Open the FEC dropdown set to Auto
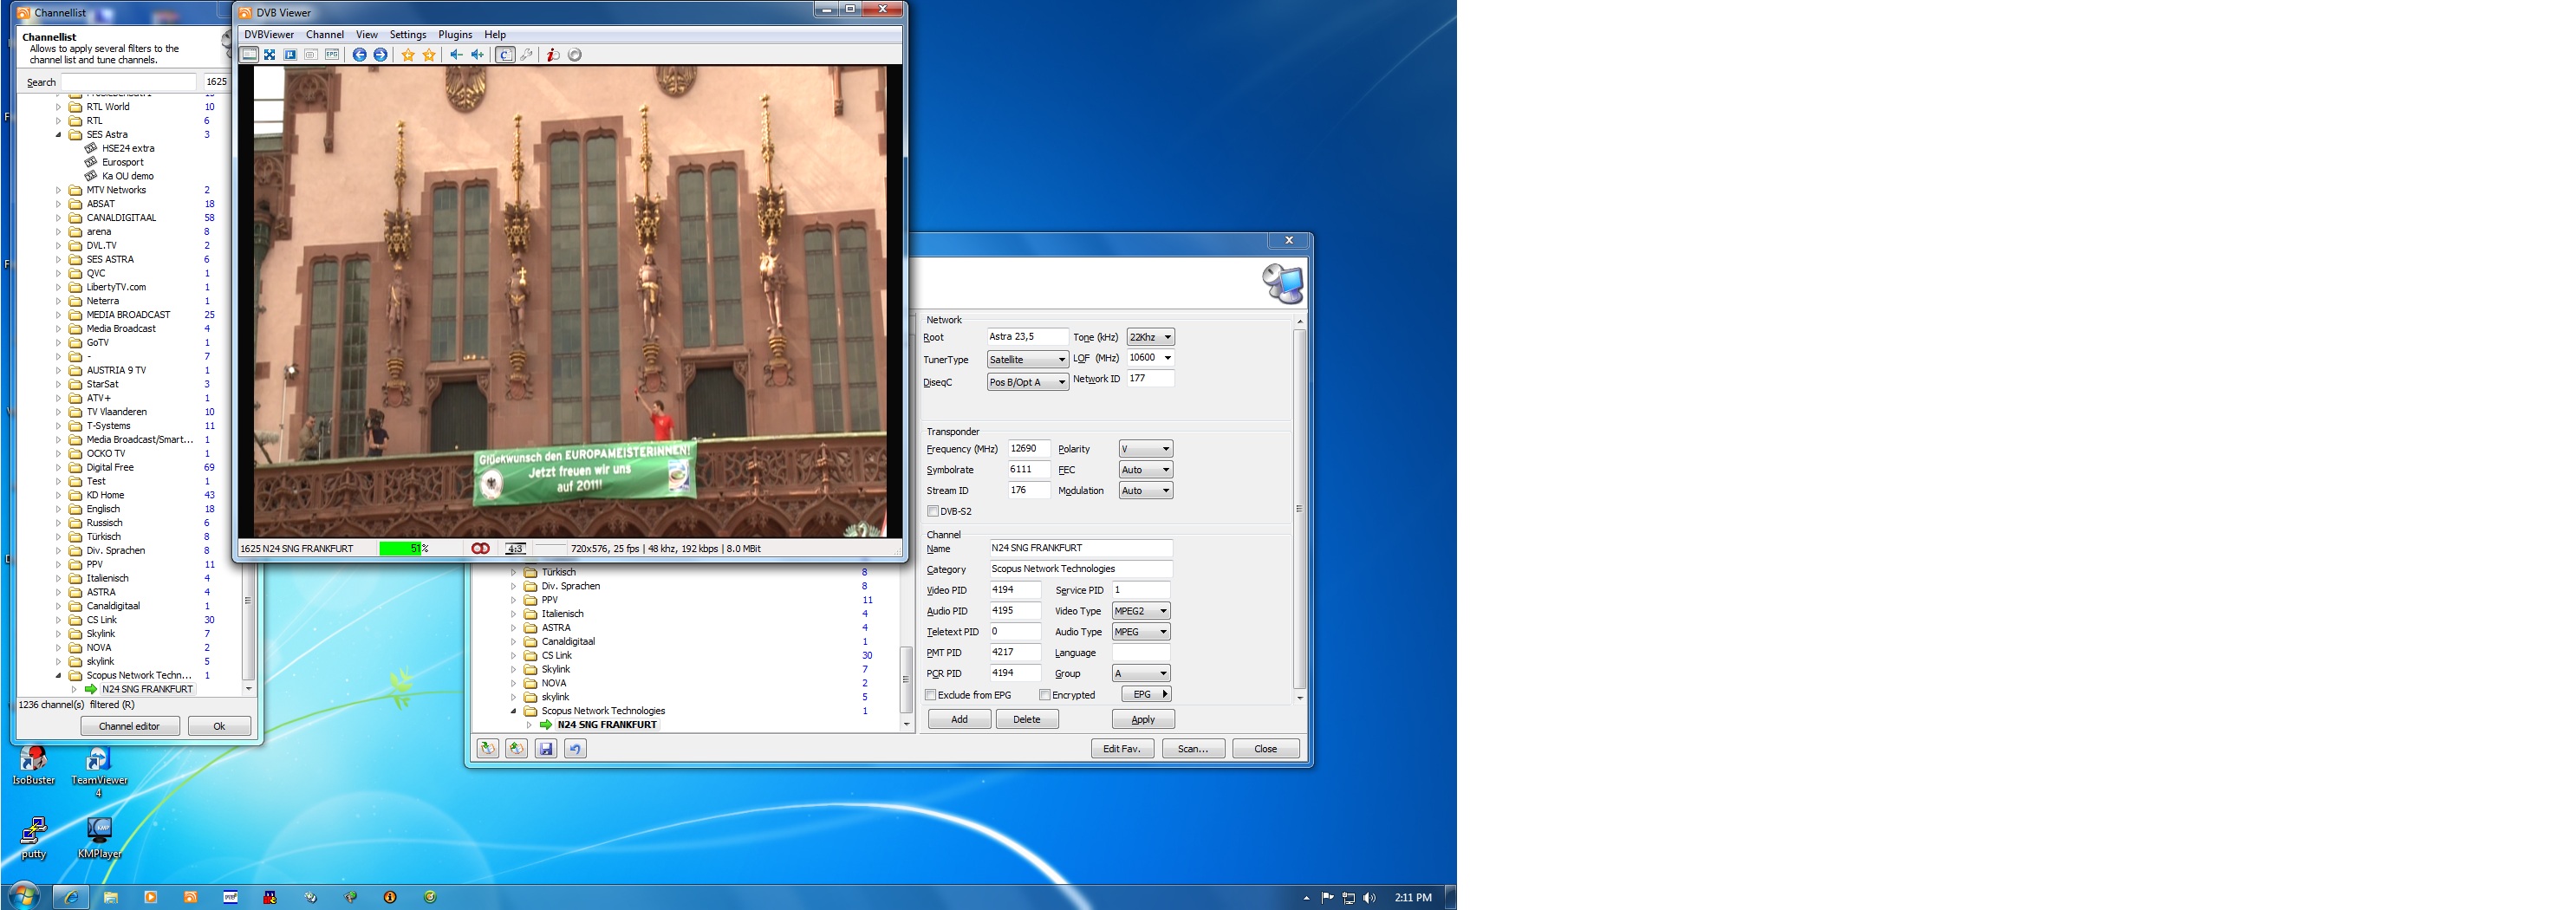Screen dimensions: 2576x910 (x=1145, y=470)
